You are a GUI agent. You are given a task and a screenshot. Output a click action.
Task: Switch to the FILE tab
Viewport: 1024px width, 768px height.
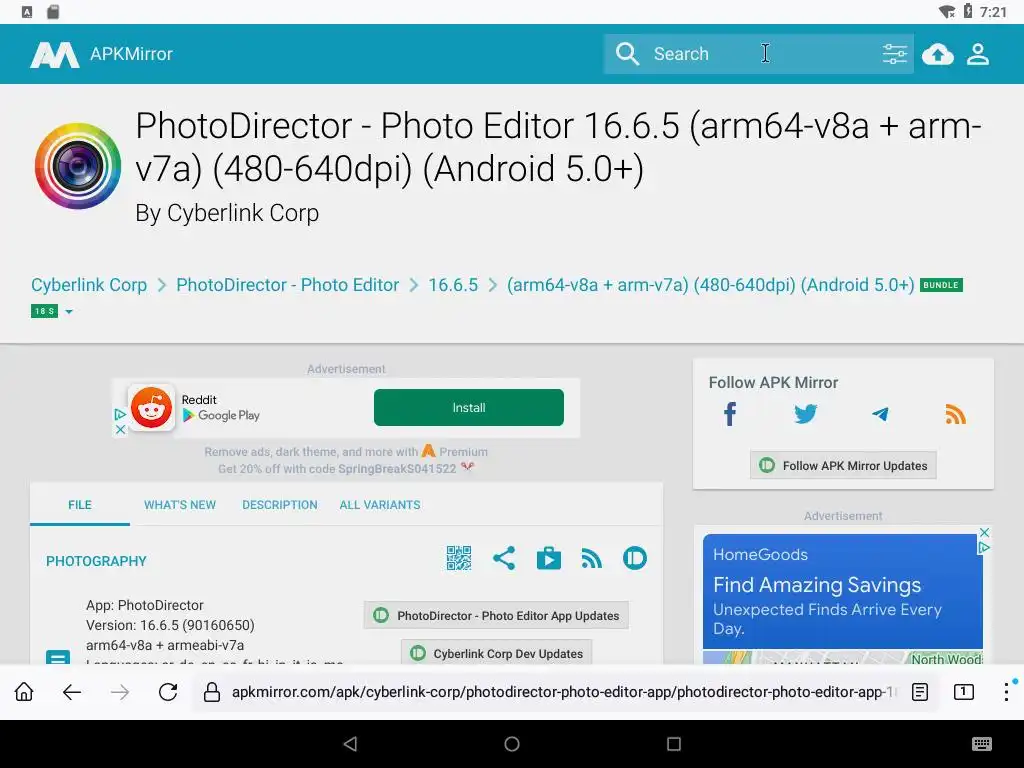coord(80,505)
